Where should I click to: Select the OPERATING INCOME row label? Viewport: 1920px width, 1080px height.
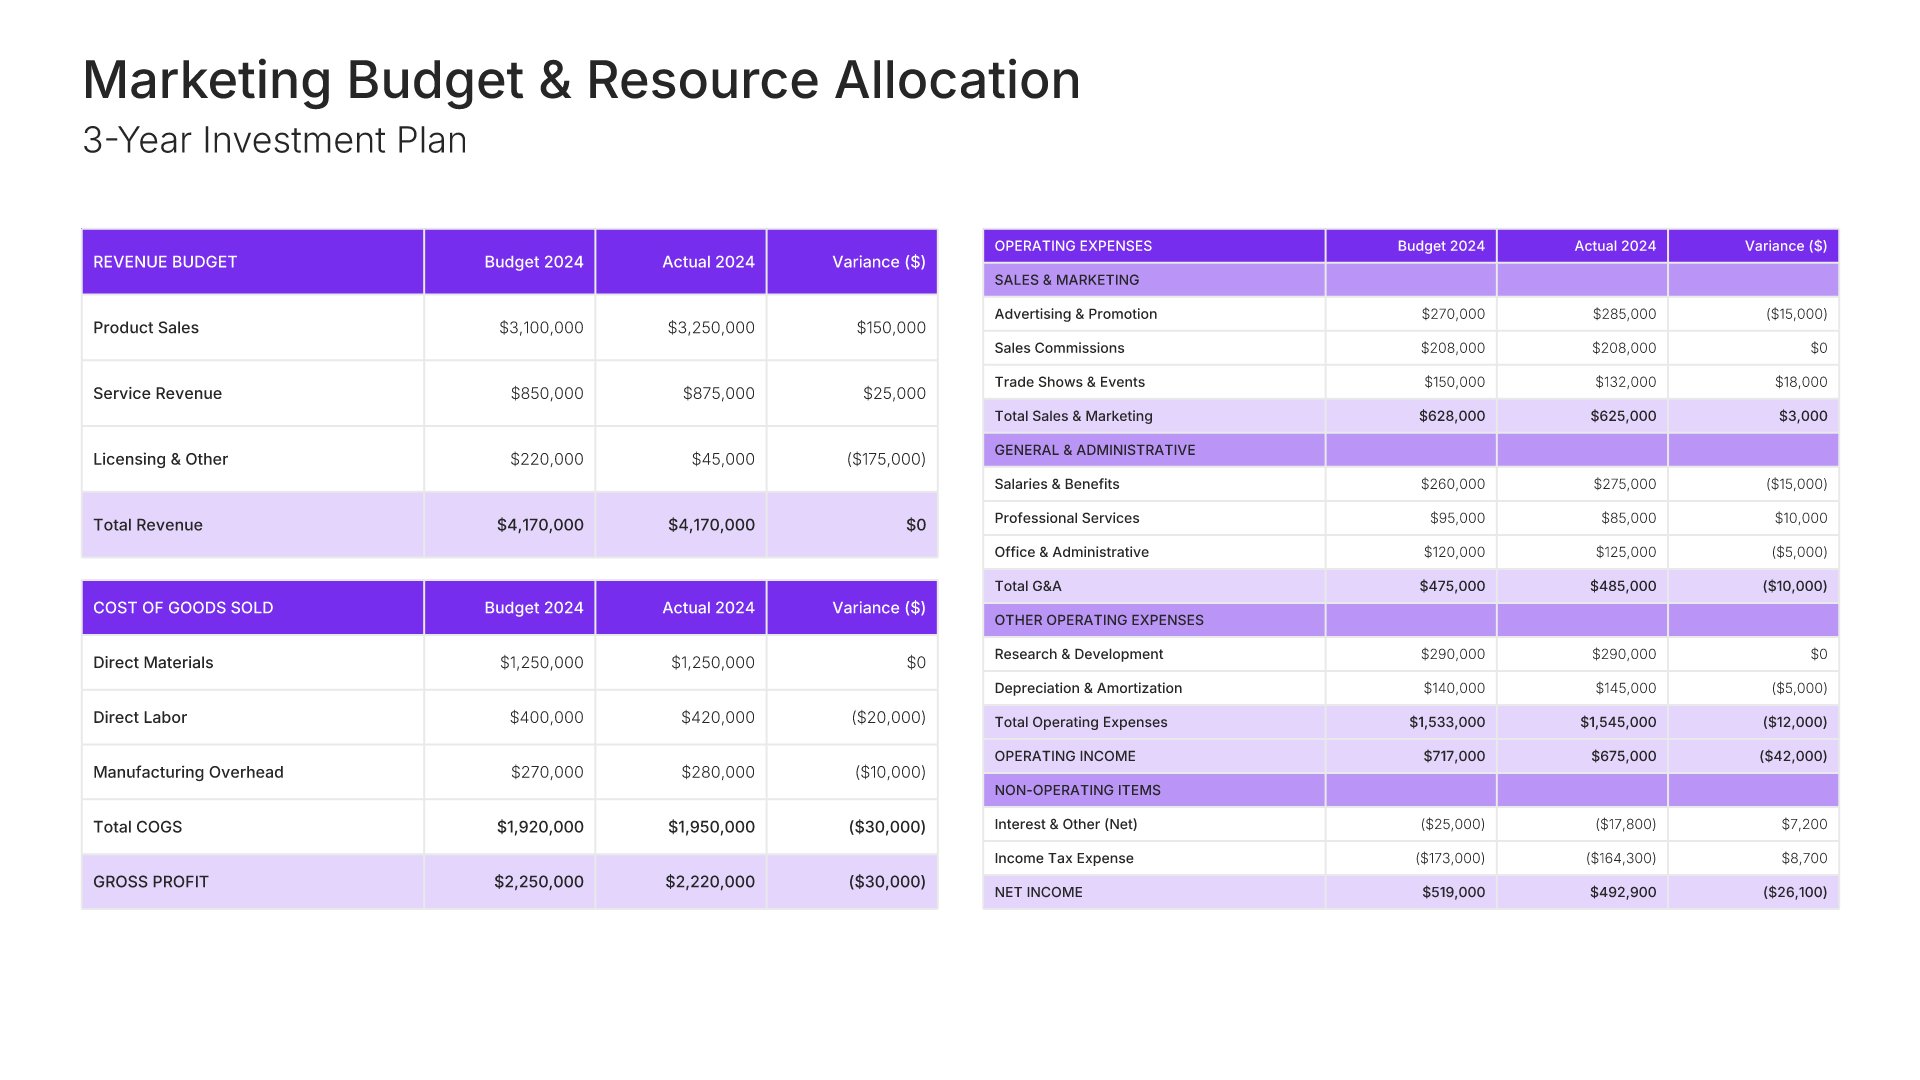1064,756
